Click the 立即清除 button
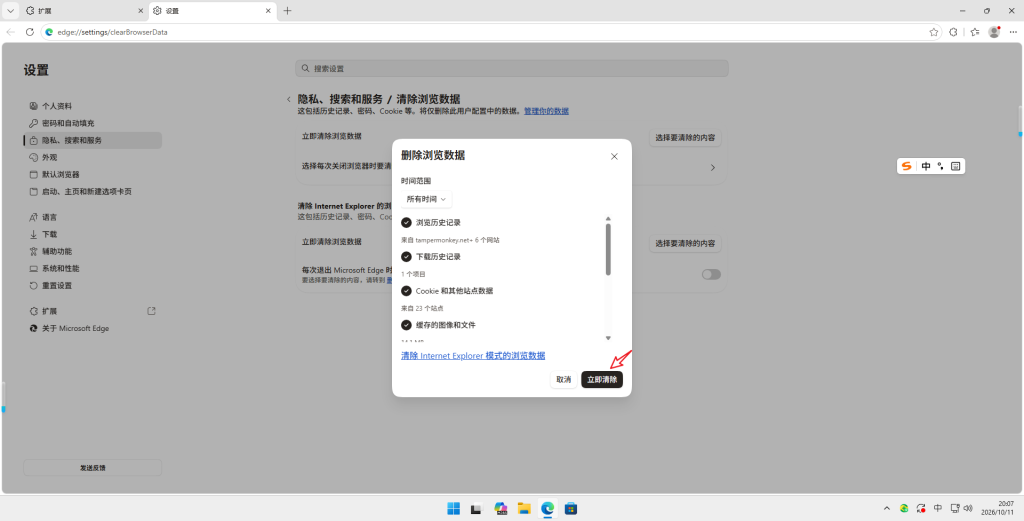 602,379
